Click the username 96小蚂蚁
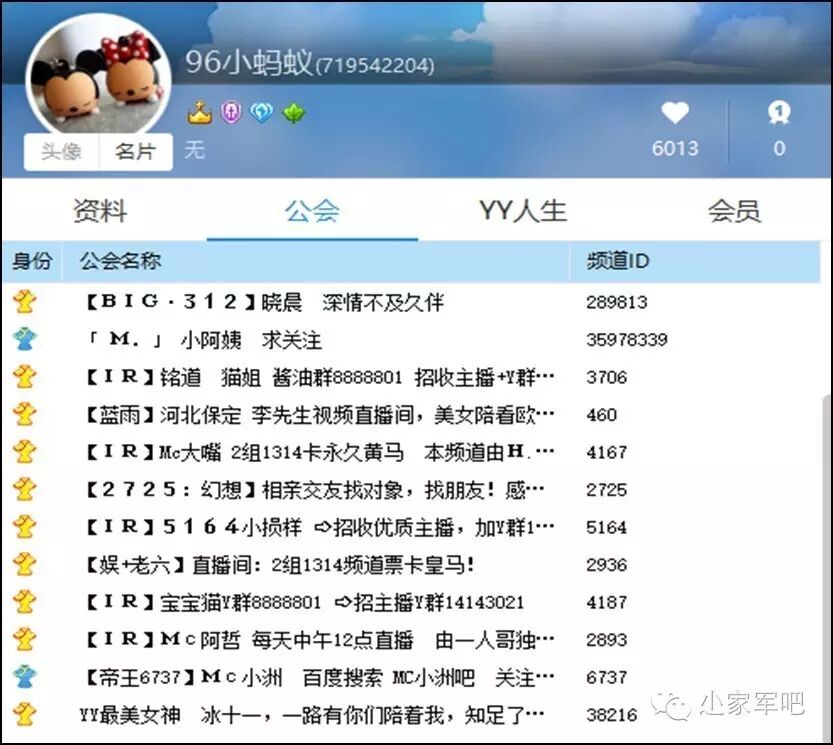This screenshot has width=833, height=745. 249,62
